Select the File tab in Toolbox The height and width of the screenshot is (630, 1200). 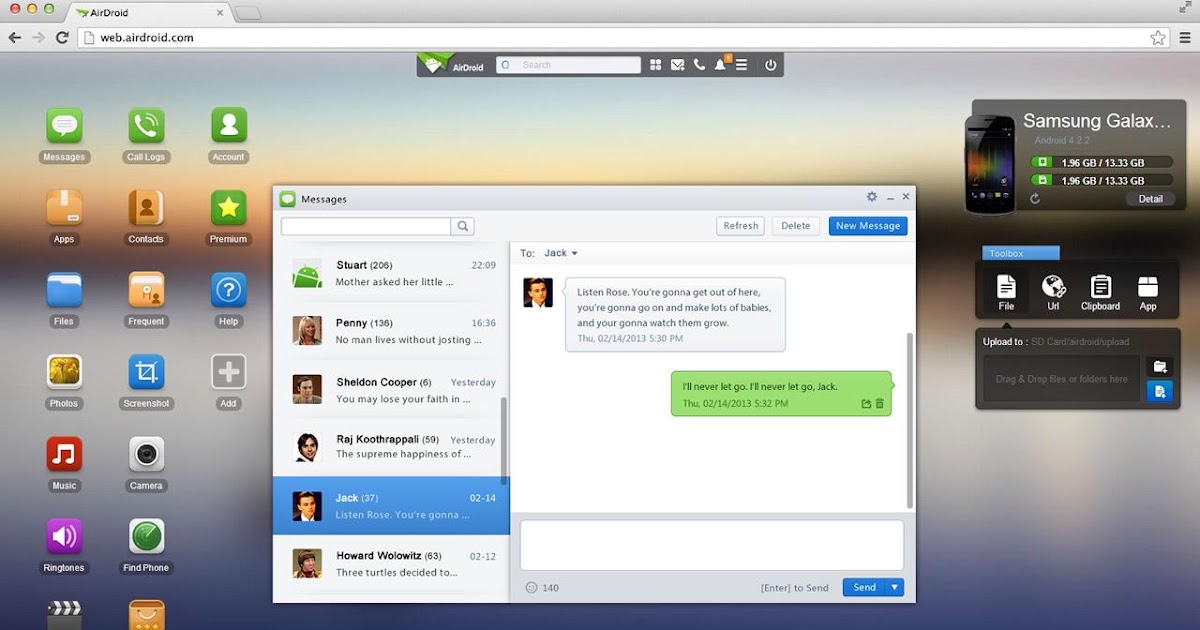[1006, 293]
